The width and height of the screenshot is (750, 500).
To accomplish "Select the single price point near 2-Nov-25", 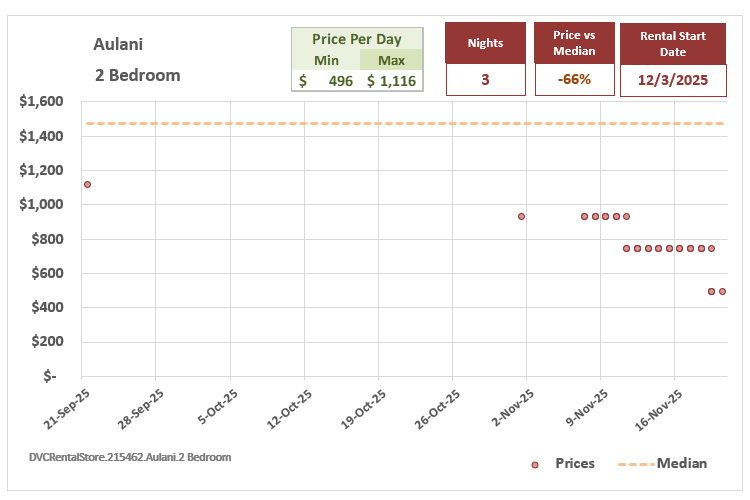I will 521,216.
